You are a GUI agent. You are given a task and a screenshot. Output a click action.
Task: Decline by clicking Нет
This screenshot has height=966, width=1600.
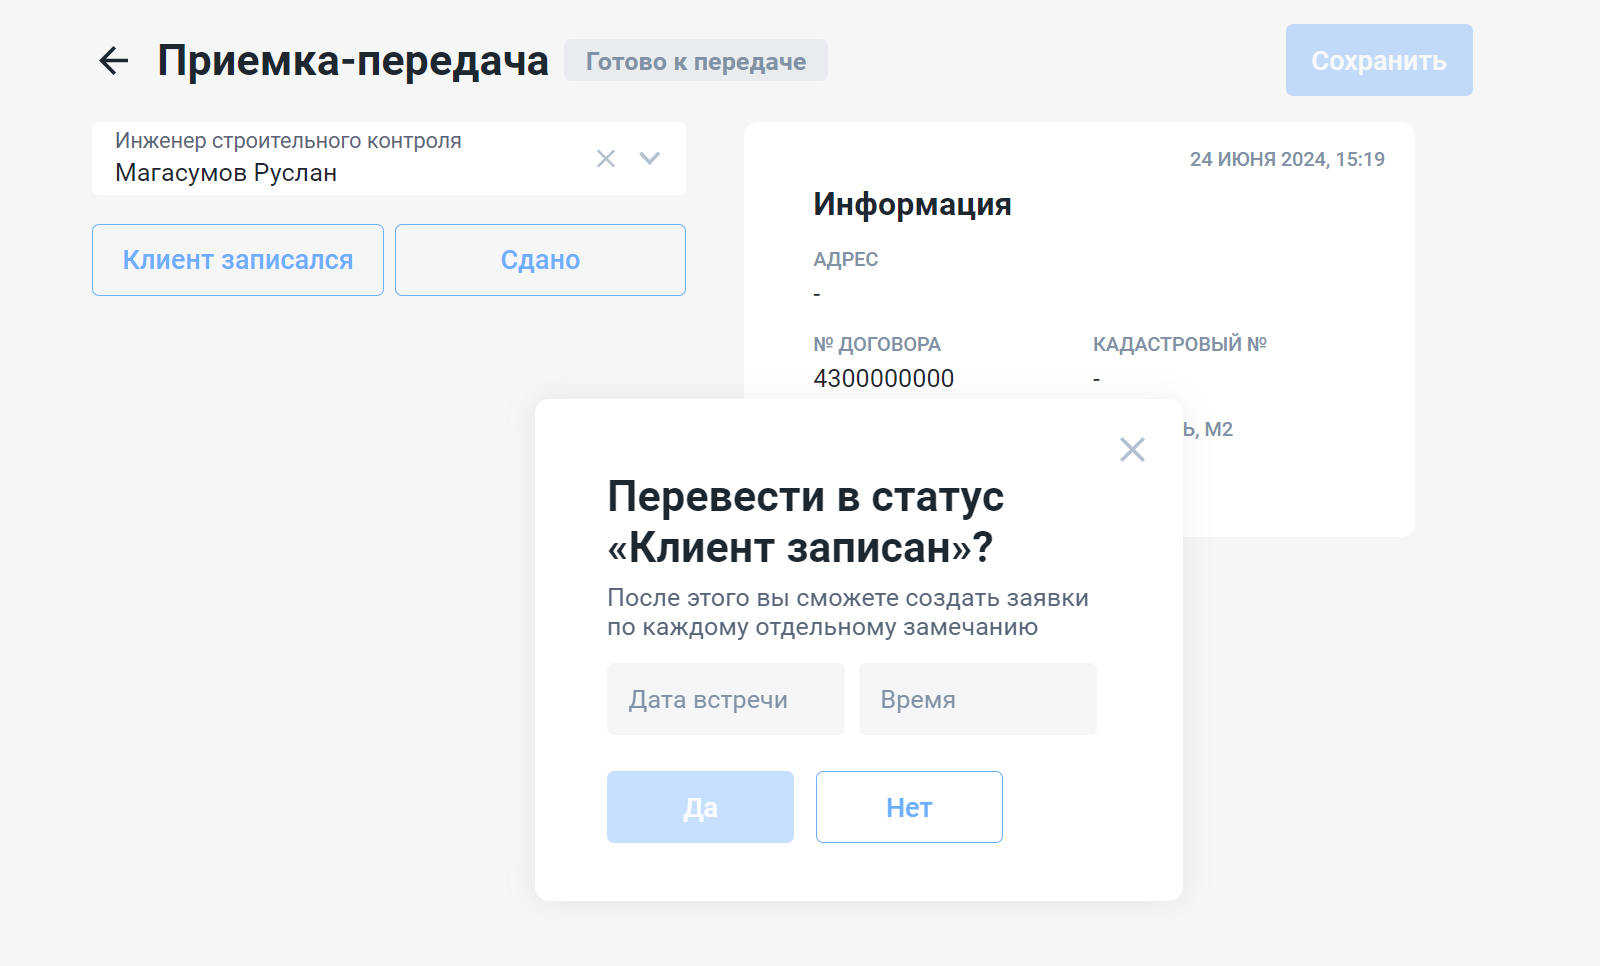click(909, 807)
